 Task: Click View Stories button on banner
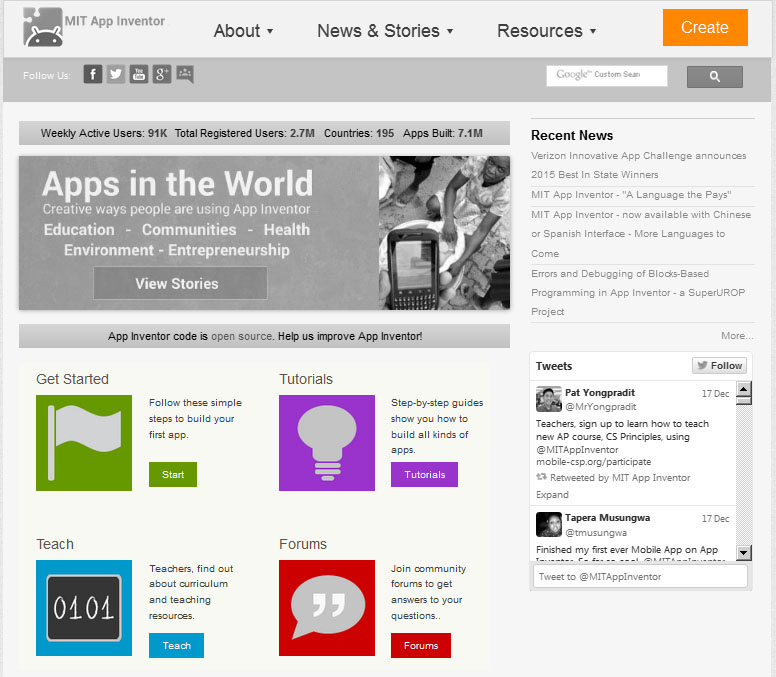point(180,283)
